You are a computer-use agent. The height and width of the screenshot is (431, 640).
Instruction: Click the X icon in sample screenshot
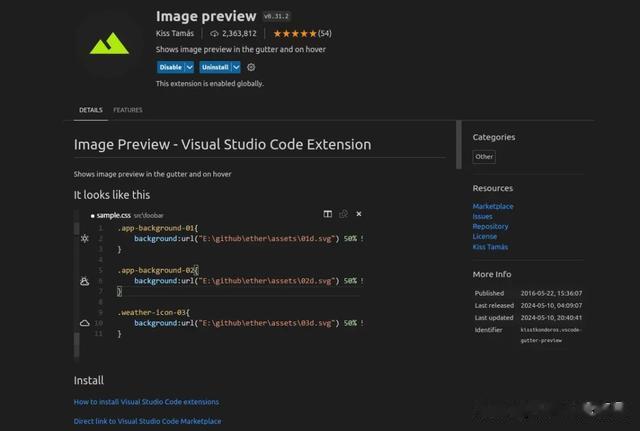coord(359,214)
